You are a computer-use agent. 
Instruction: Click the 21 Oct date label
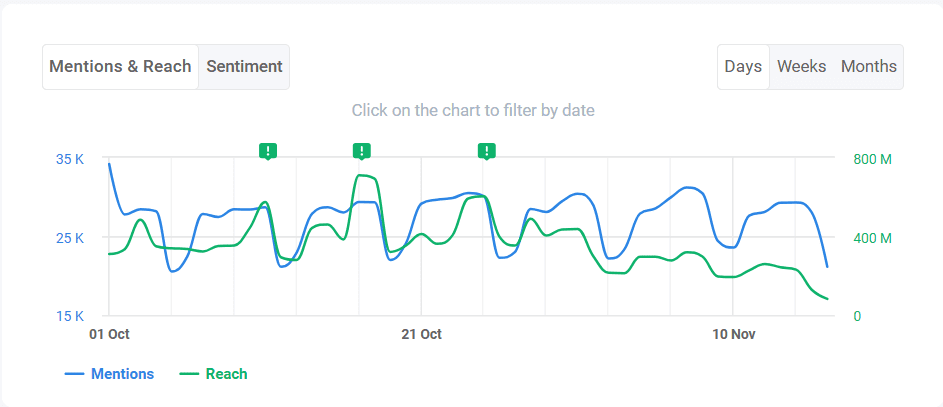(x=422, y=334)
